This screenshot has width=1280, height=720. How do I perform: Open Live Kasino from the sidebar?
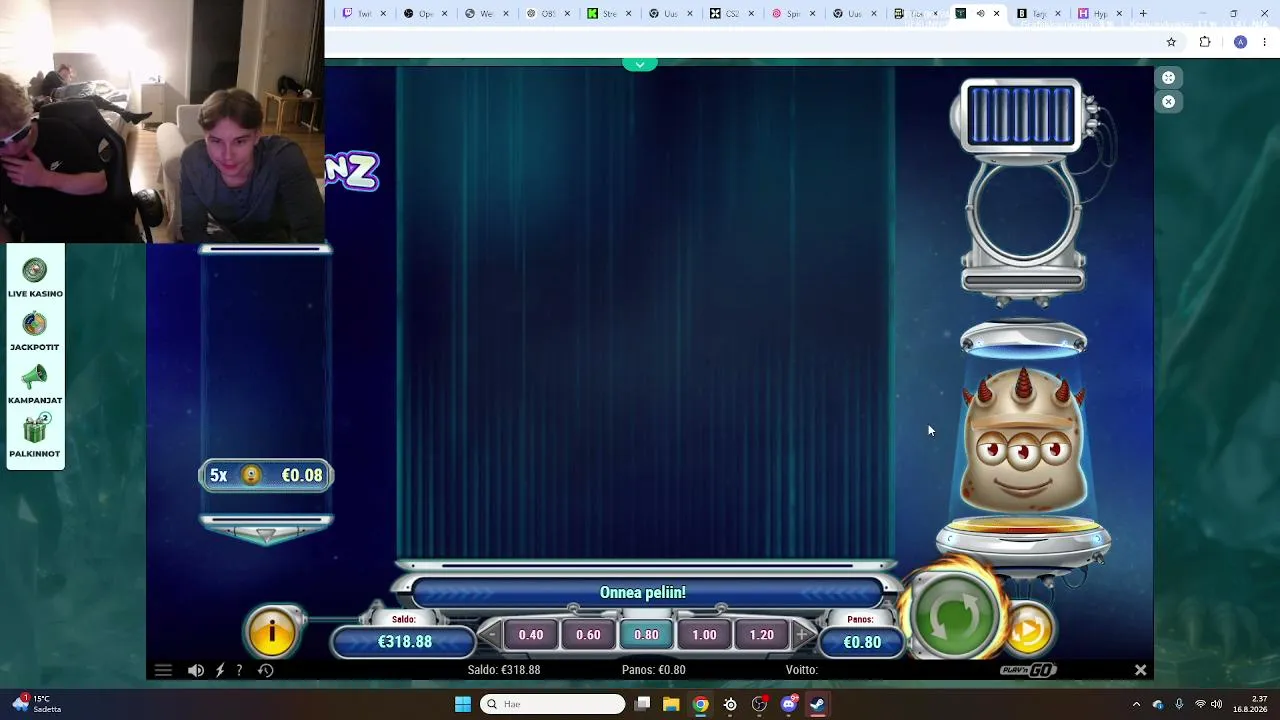[x=35, y=278]
